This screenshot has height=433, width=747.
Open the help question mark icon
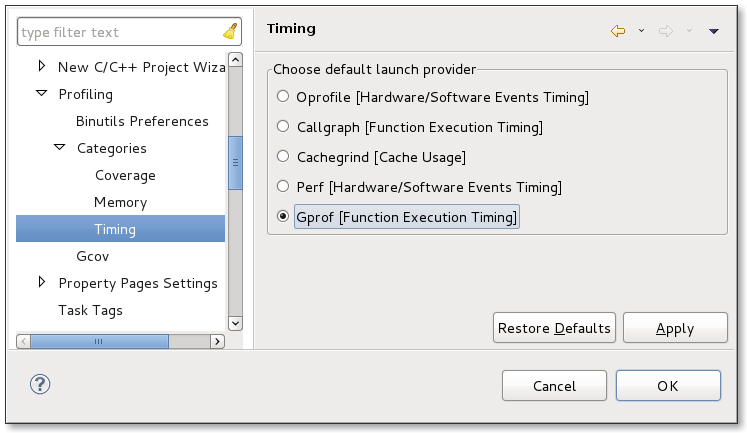pyautogui.click(x=40, y=384)
